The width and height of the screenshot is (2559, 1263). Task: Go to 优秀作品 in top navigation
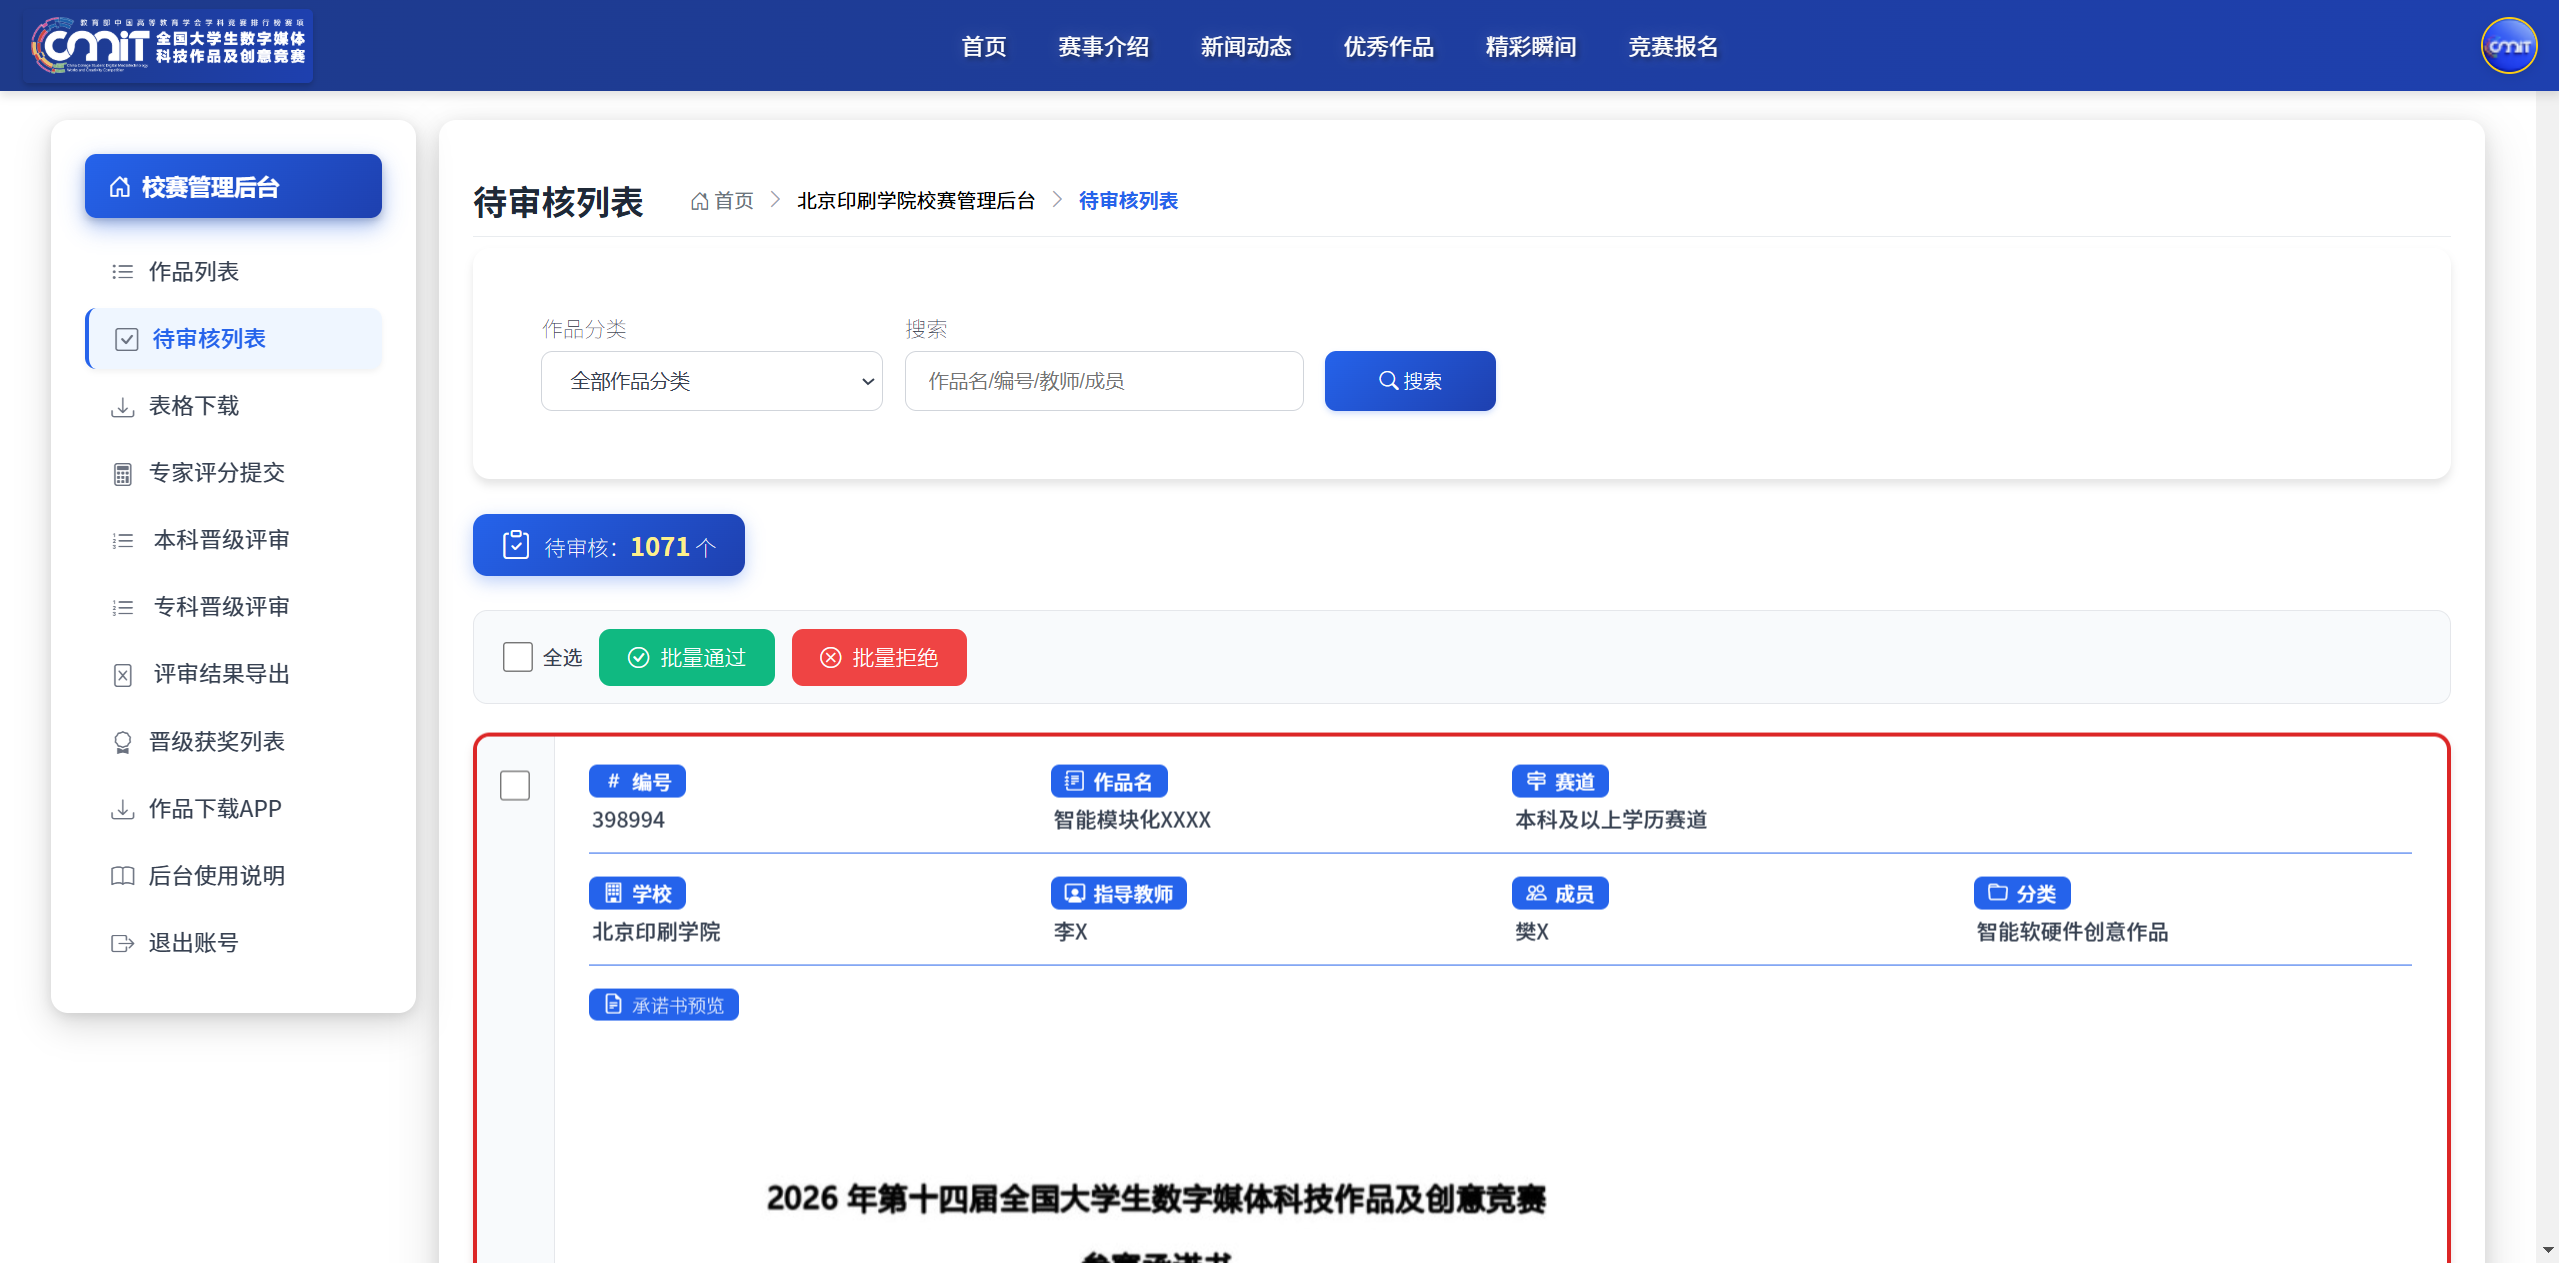tap(1388, 47)
